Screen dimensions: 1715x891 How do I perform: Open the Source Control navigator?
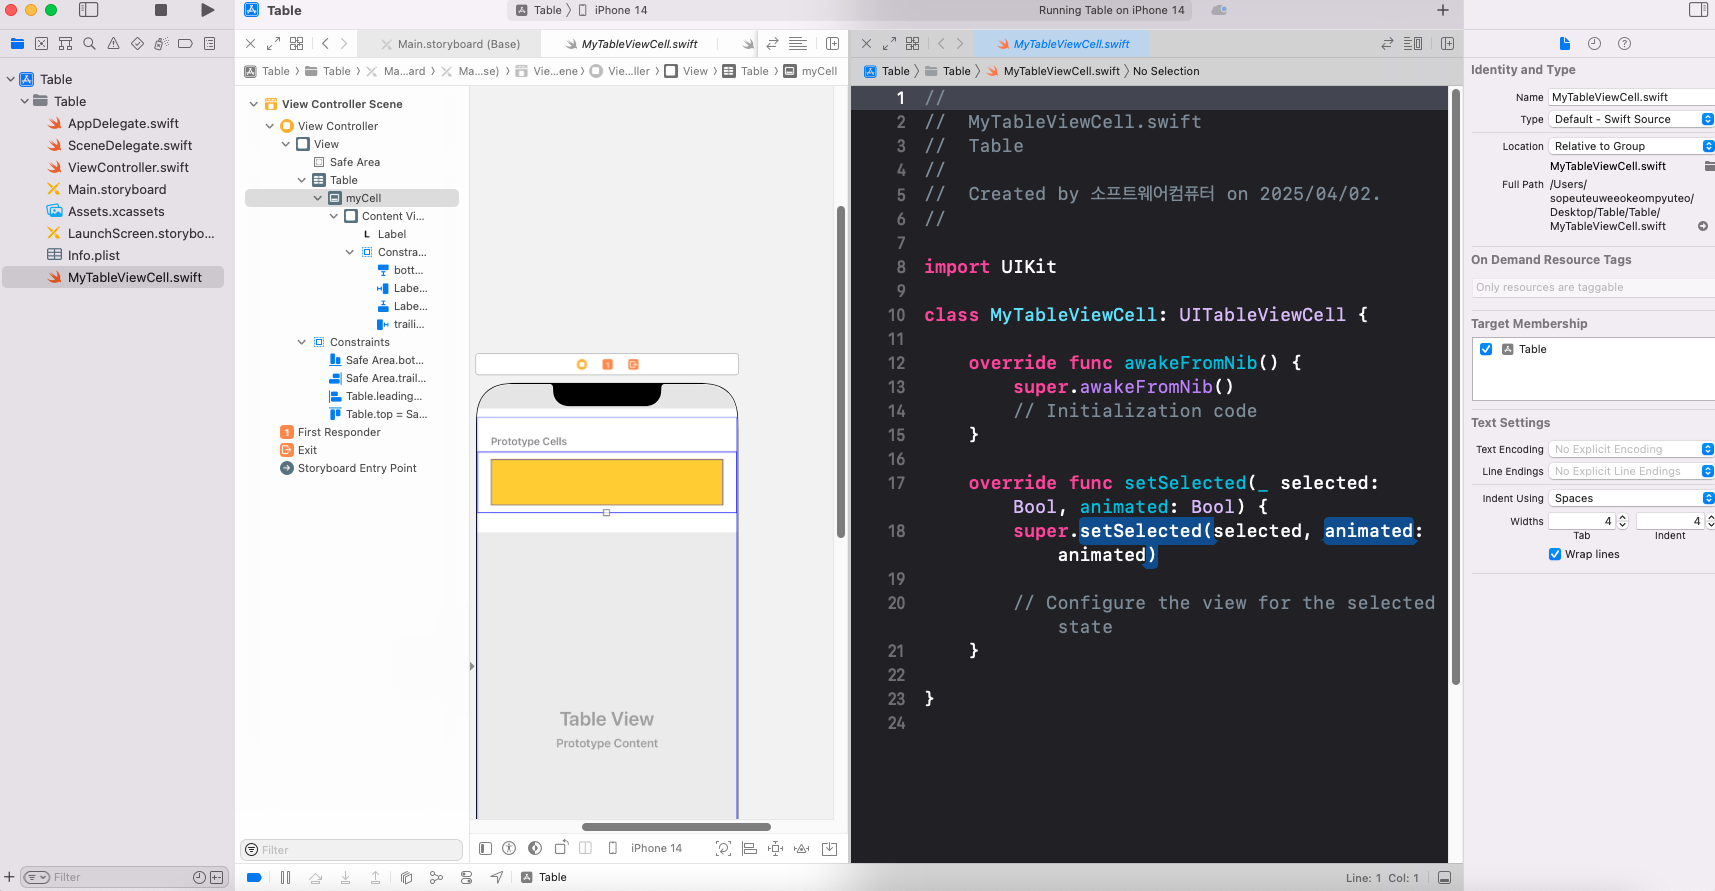click(41, 44)
